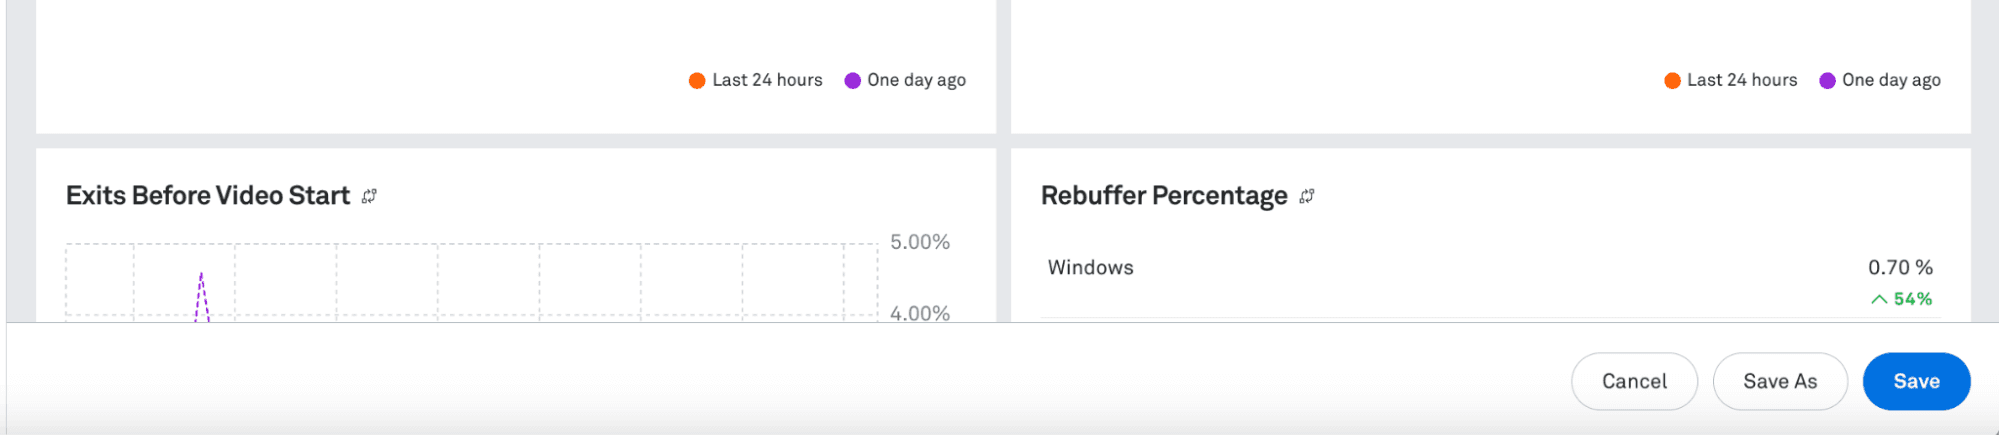
Task: Toggle the 'Last 24 hours' label in the right legend
Action: pos(1742,80)
